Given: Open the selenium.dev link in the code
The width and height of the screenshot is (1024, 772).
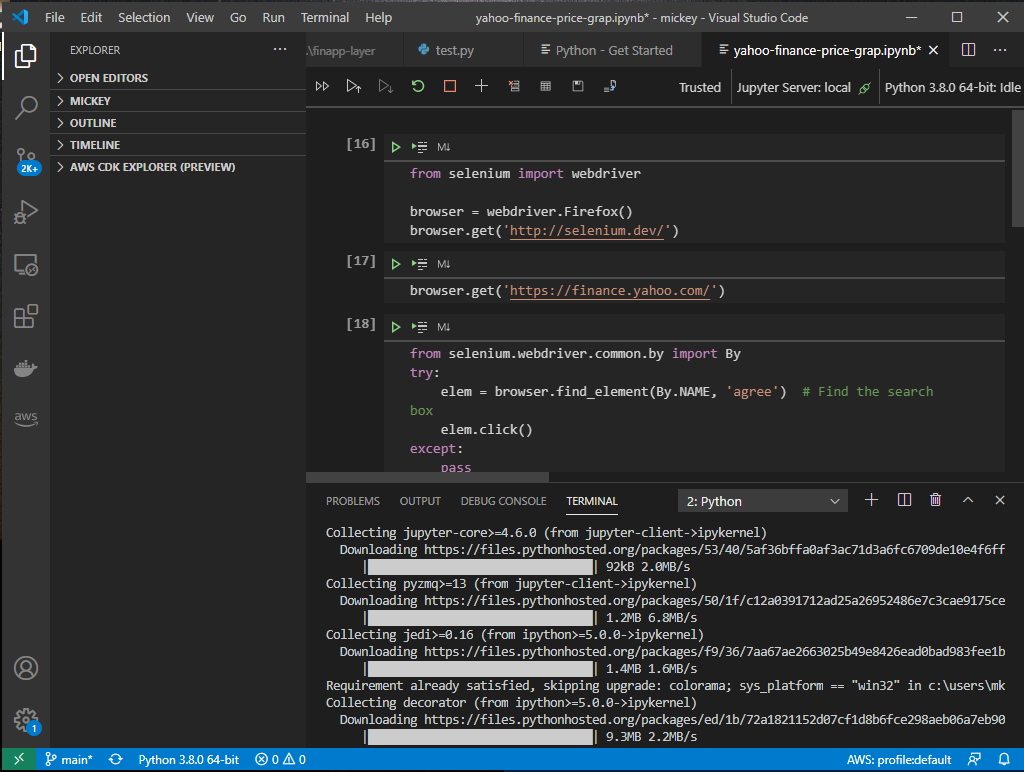Looking at the screenshot, I should coord(586,230).
